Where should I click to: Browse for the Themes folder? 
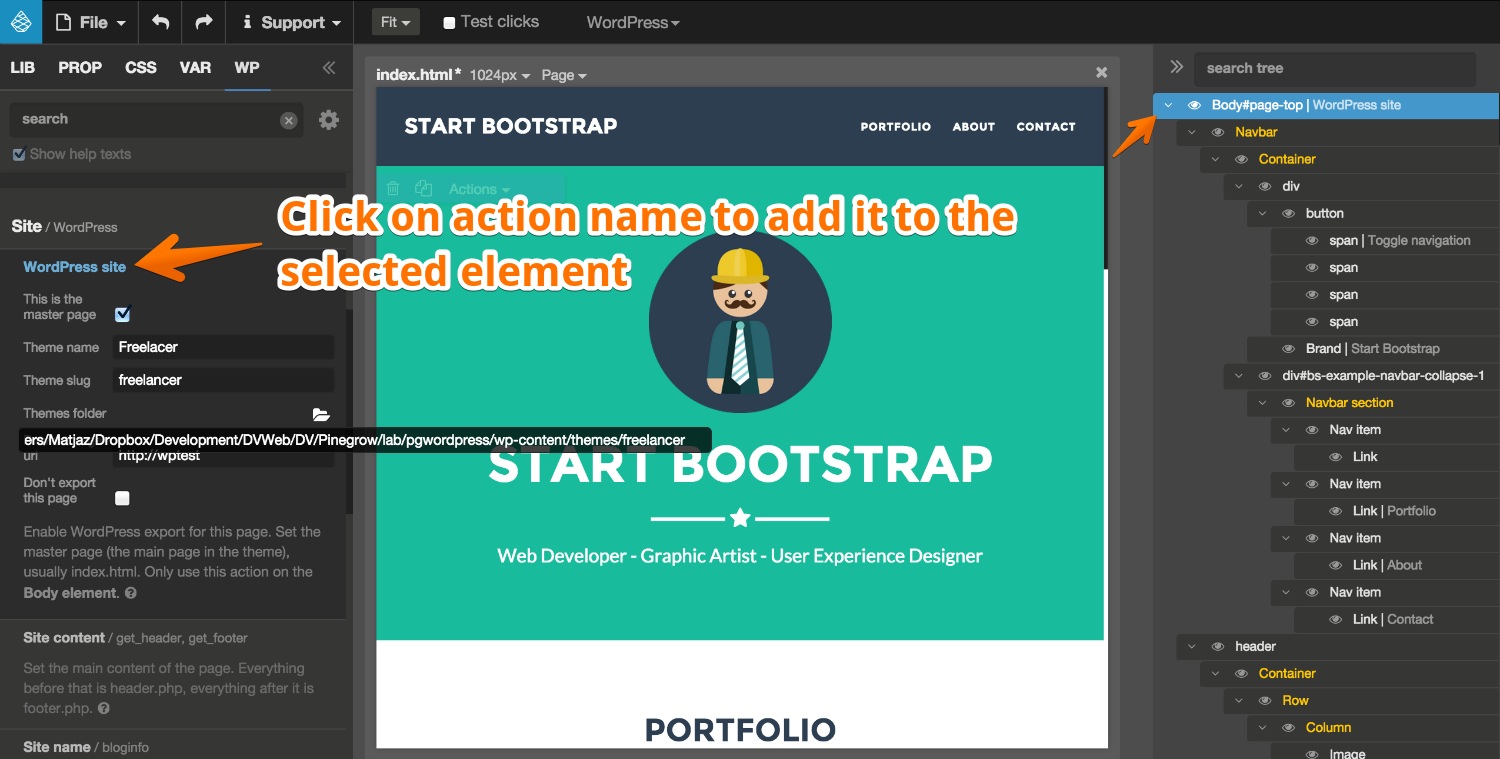point(321,414)
